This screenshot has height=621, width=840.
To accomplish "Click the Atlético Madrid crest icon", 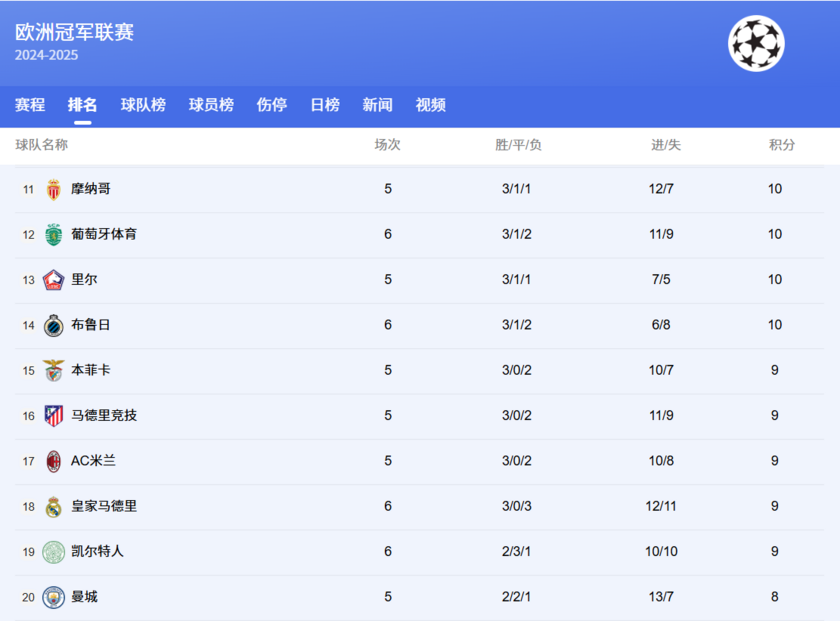I will [55, 416].
